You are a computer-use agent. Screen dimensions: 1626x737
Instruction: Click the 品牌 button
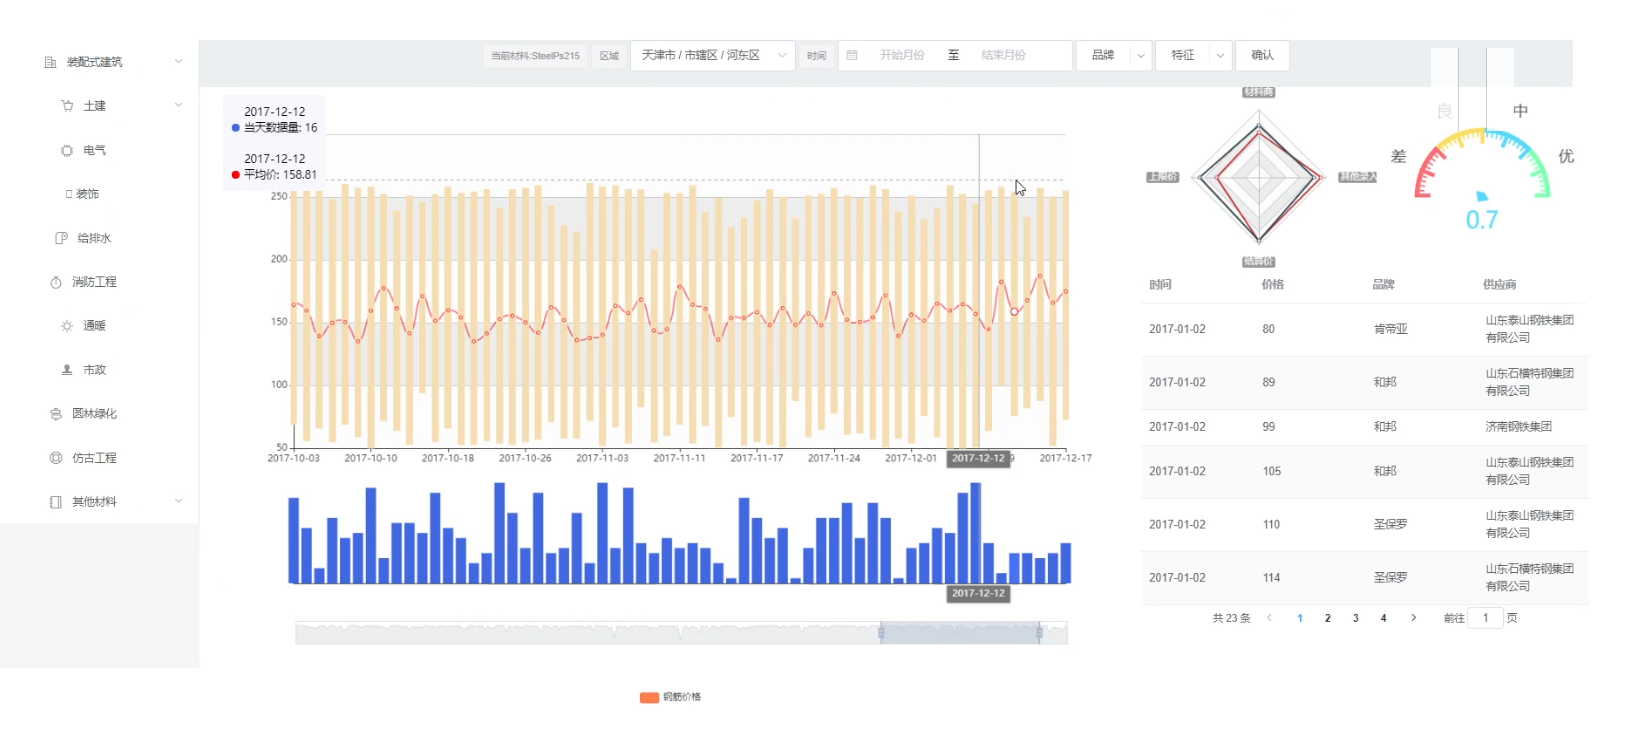(1103, 55)
